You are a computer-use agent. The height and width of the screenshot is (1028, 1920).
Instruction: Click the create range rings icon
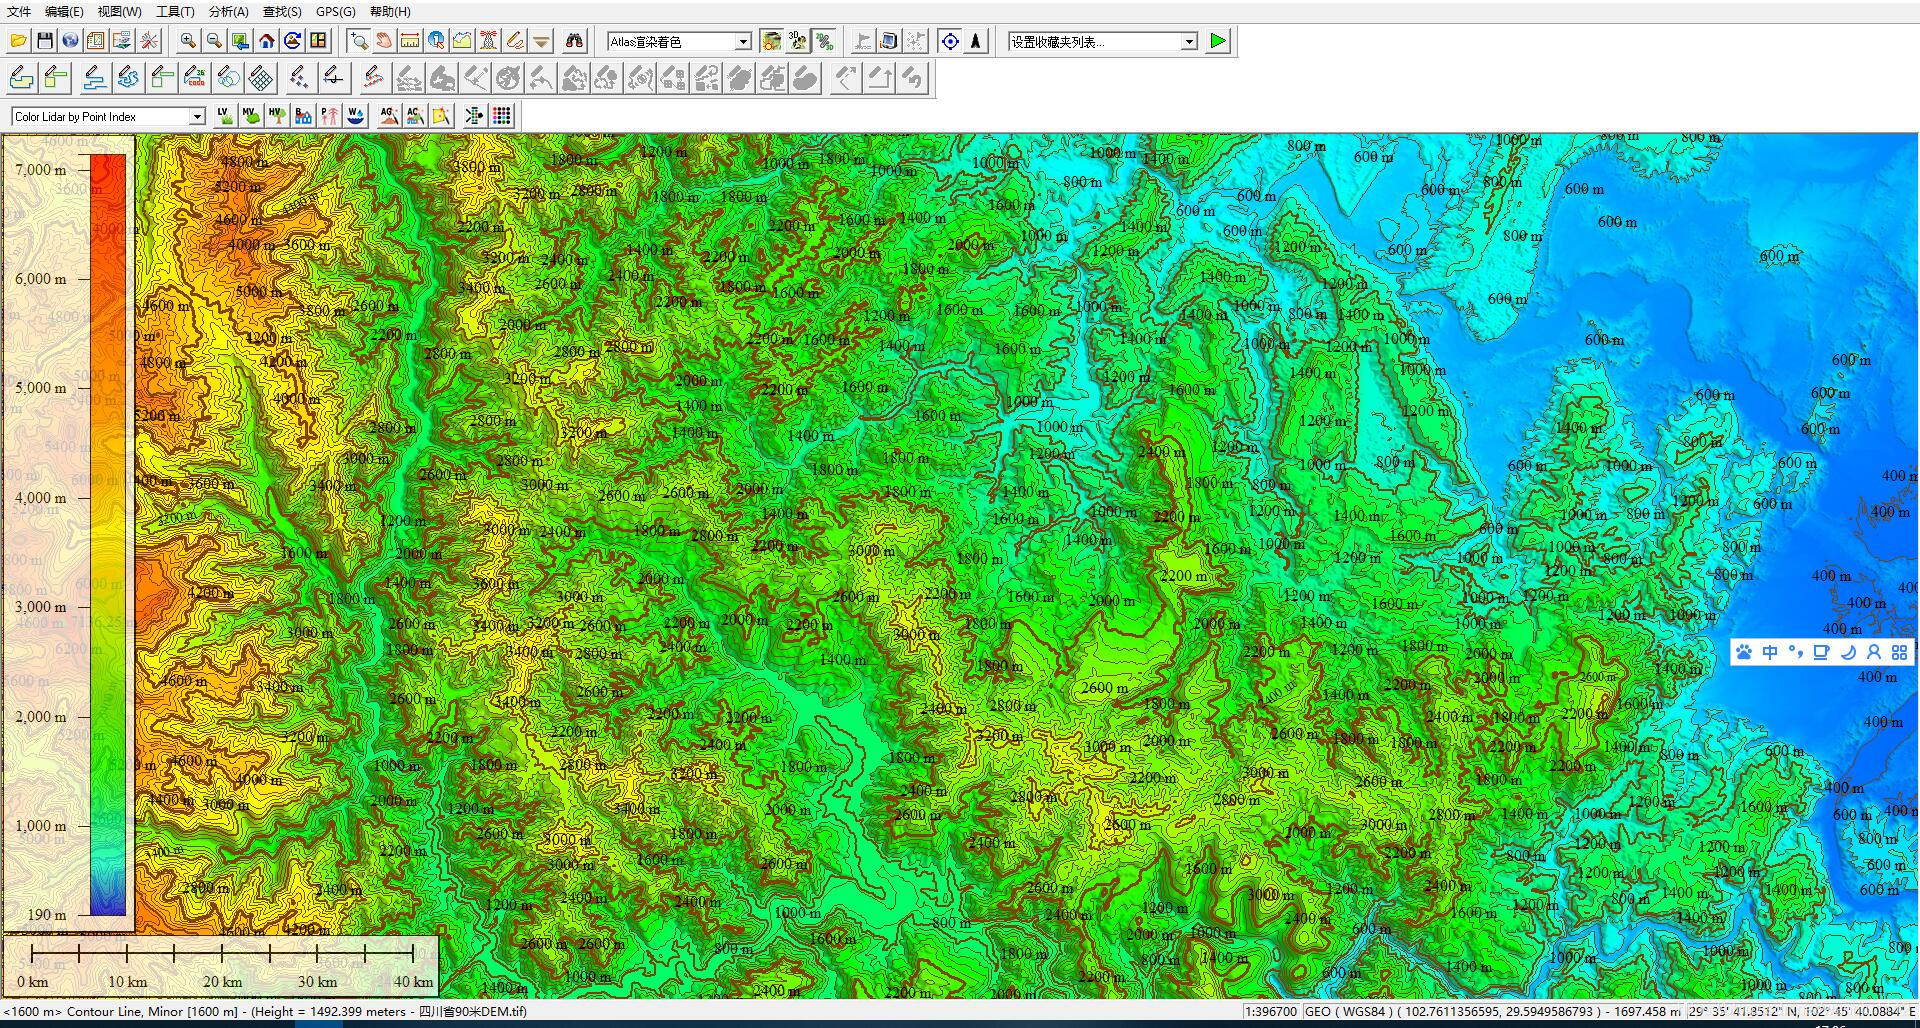click(x=228, y=78)
